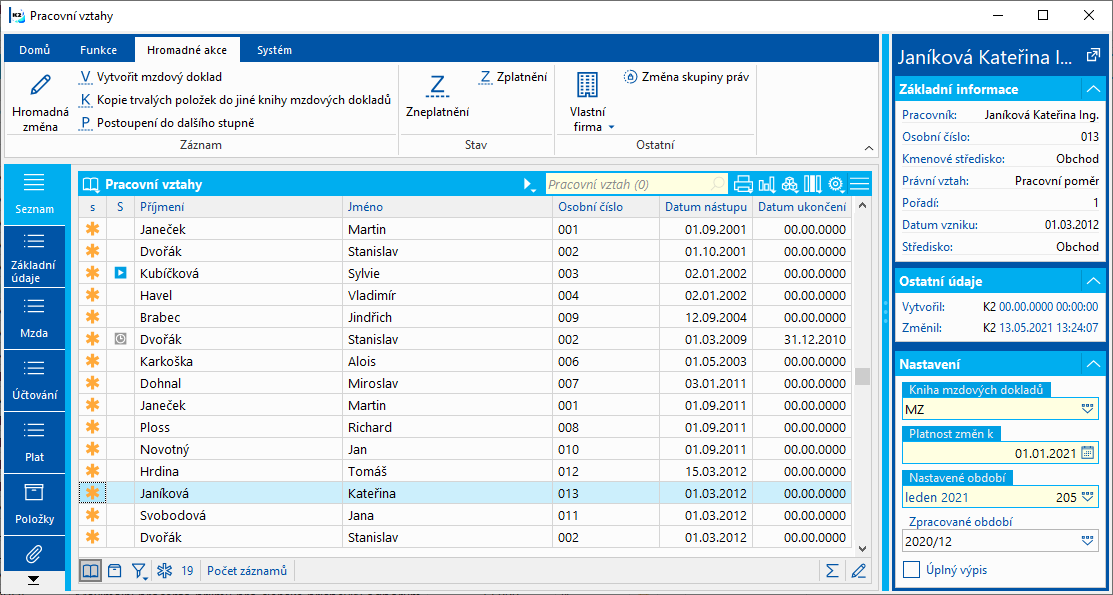This screenshot has height=595, width=1113.
Task: Click the columns icon in grid header
Action: 812,184
